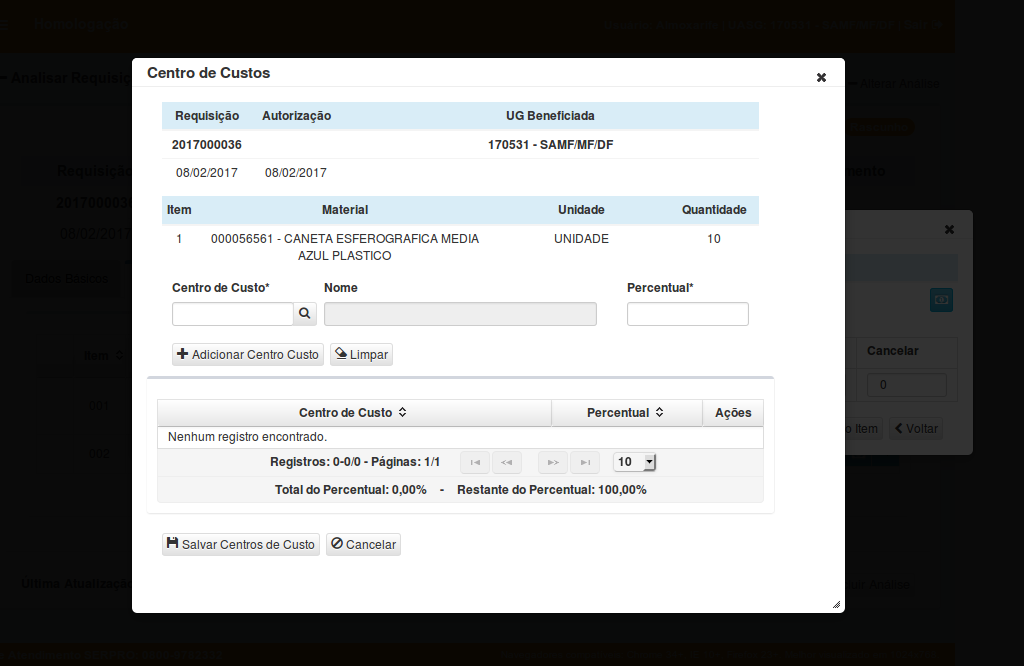Open rows-per-page dropdown showing 10
The image size is (1024, 666).
tap(634, 462)
